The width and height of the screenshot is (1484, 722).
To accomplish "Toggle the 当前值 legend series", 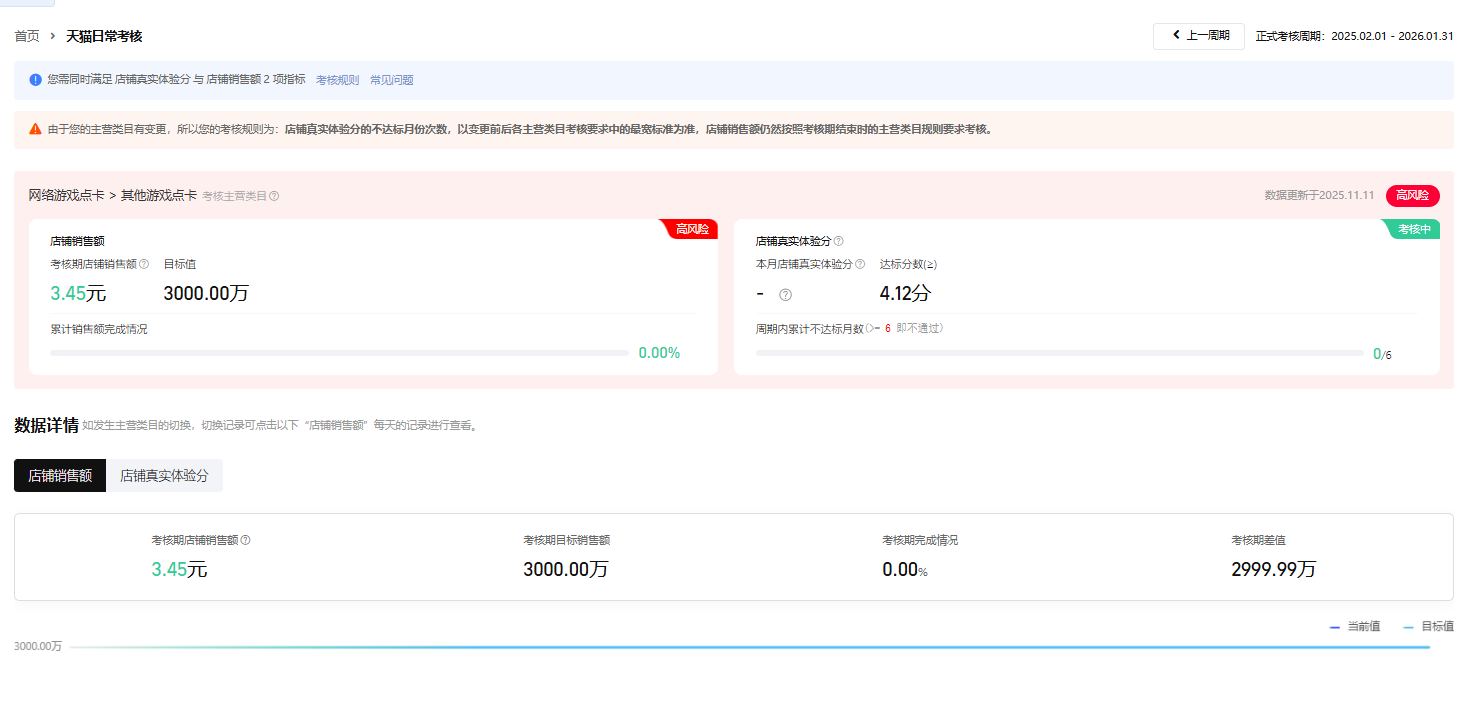I will coord(1355,627).
